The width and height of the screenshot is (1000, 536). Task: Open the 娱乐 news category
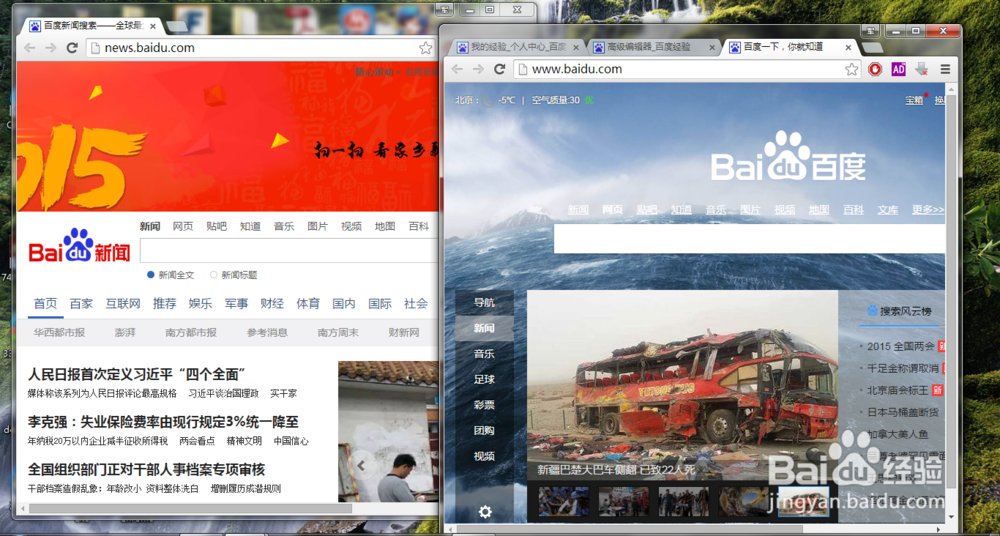[200, 304]
